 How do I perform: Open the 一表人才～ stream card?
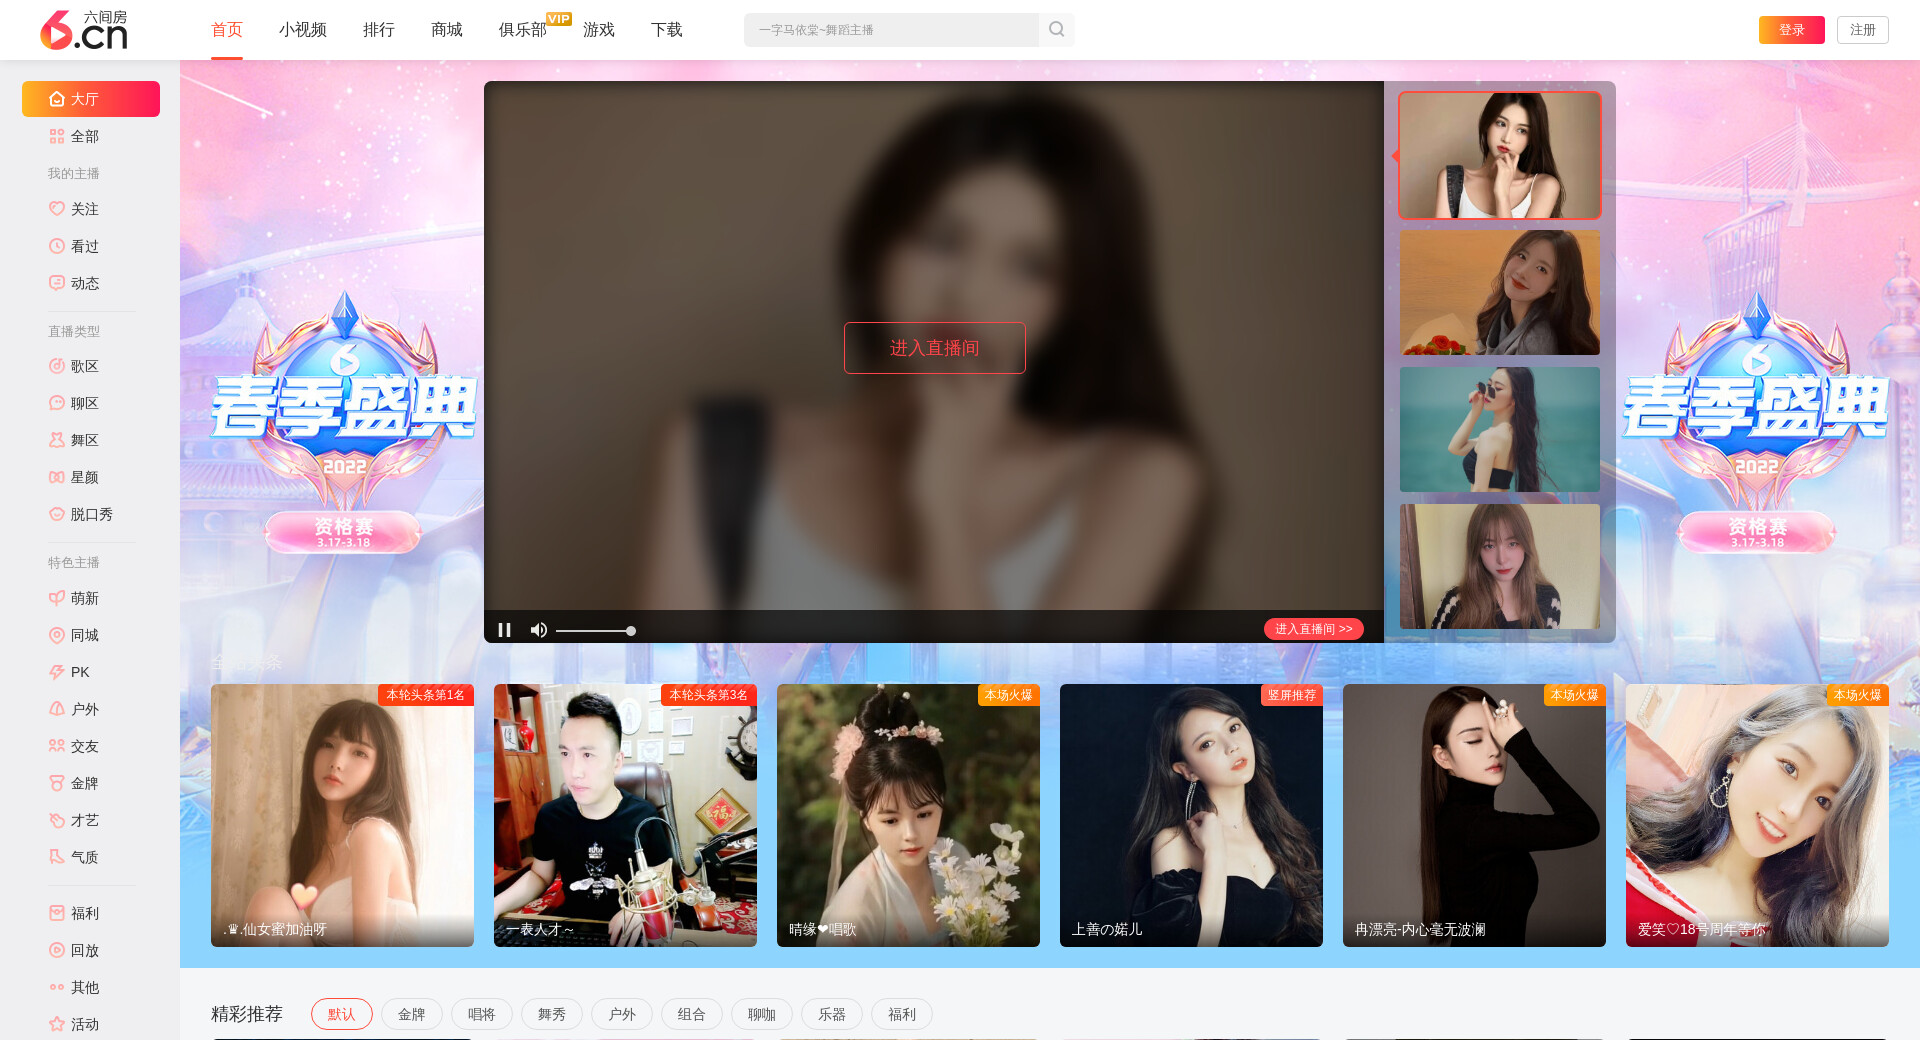coord(625,815)
